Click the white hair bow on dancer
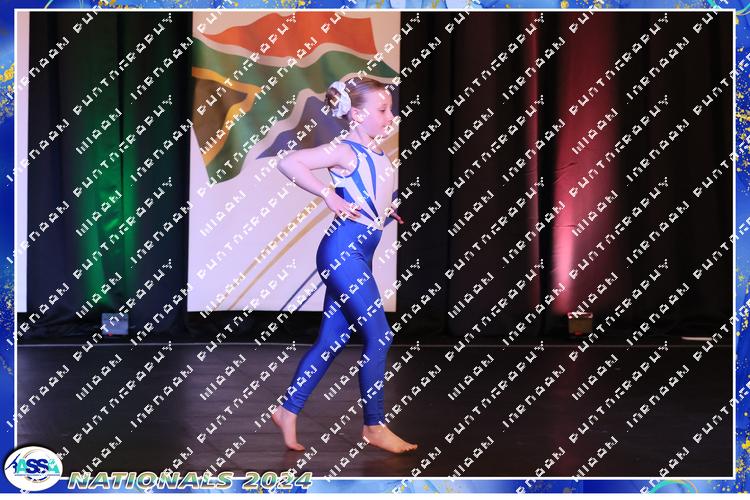Viewport: 750px width, 500px height. coord(341,99)
